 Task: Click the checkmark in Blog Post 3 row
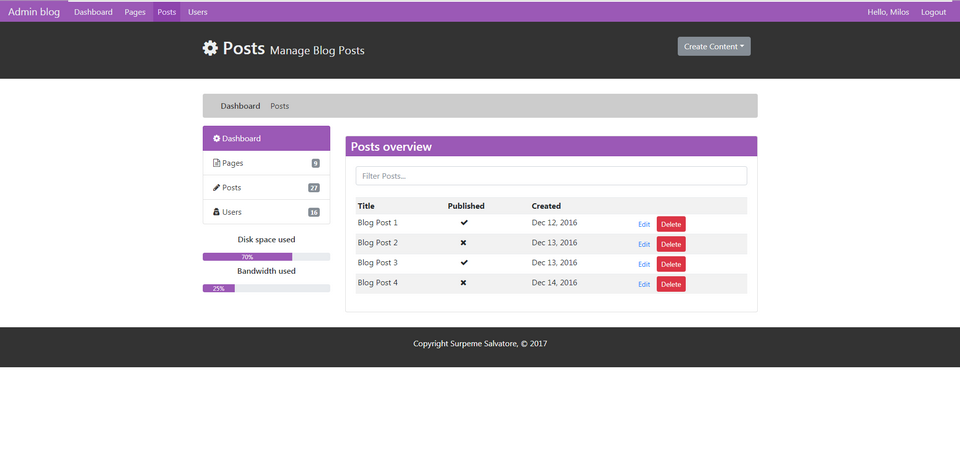pyautogui.click(x=464, y=263)
